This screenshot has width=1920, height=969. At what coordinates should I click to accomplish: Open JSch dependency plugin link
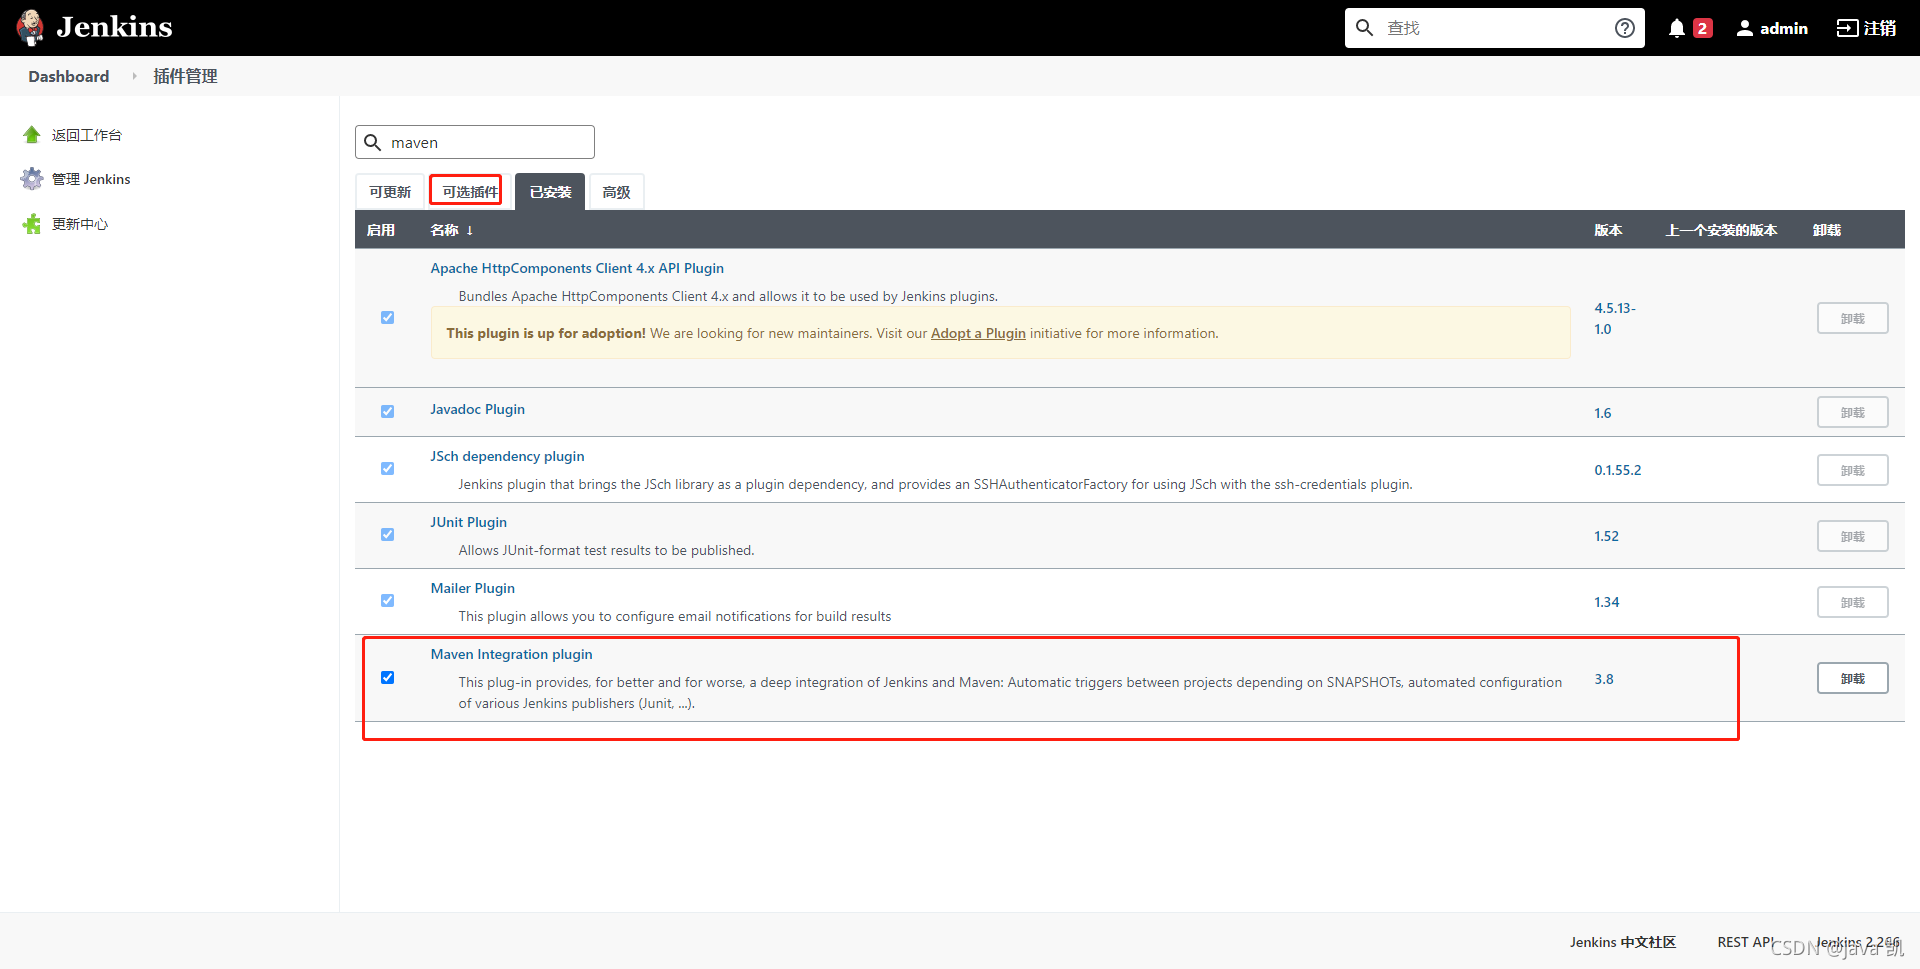point(507,456)
